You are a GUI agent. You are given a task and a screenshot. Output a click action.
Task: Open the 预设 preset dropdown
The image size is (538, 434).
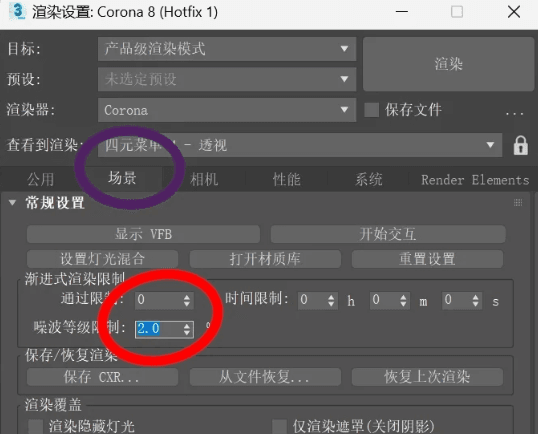227,79
